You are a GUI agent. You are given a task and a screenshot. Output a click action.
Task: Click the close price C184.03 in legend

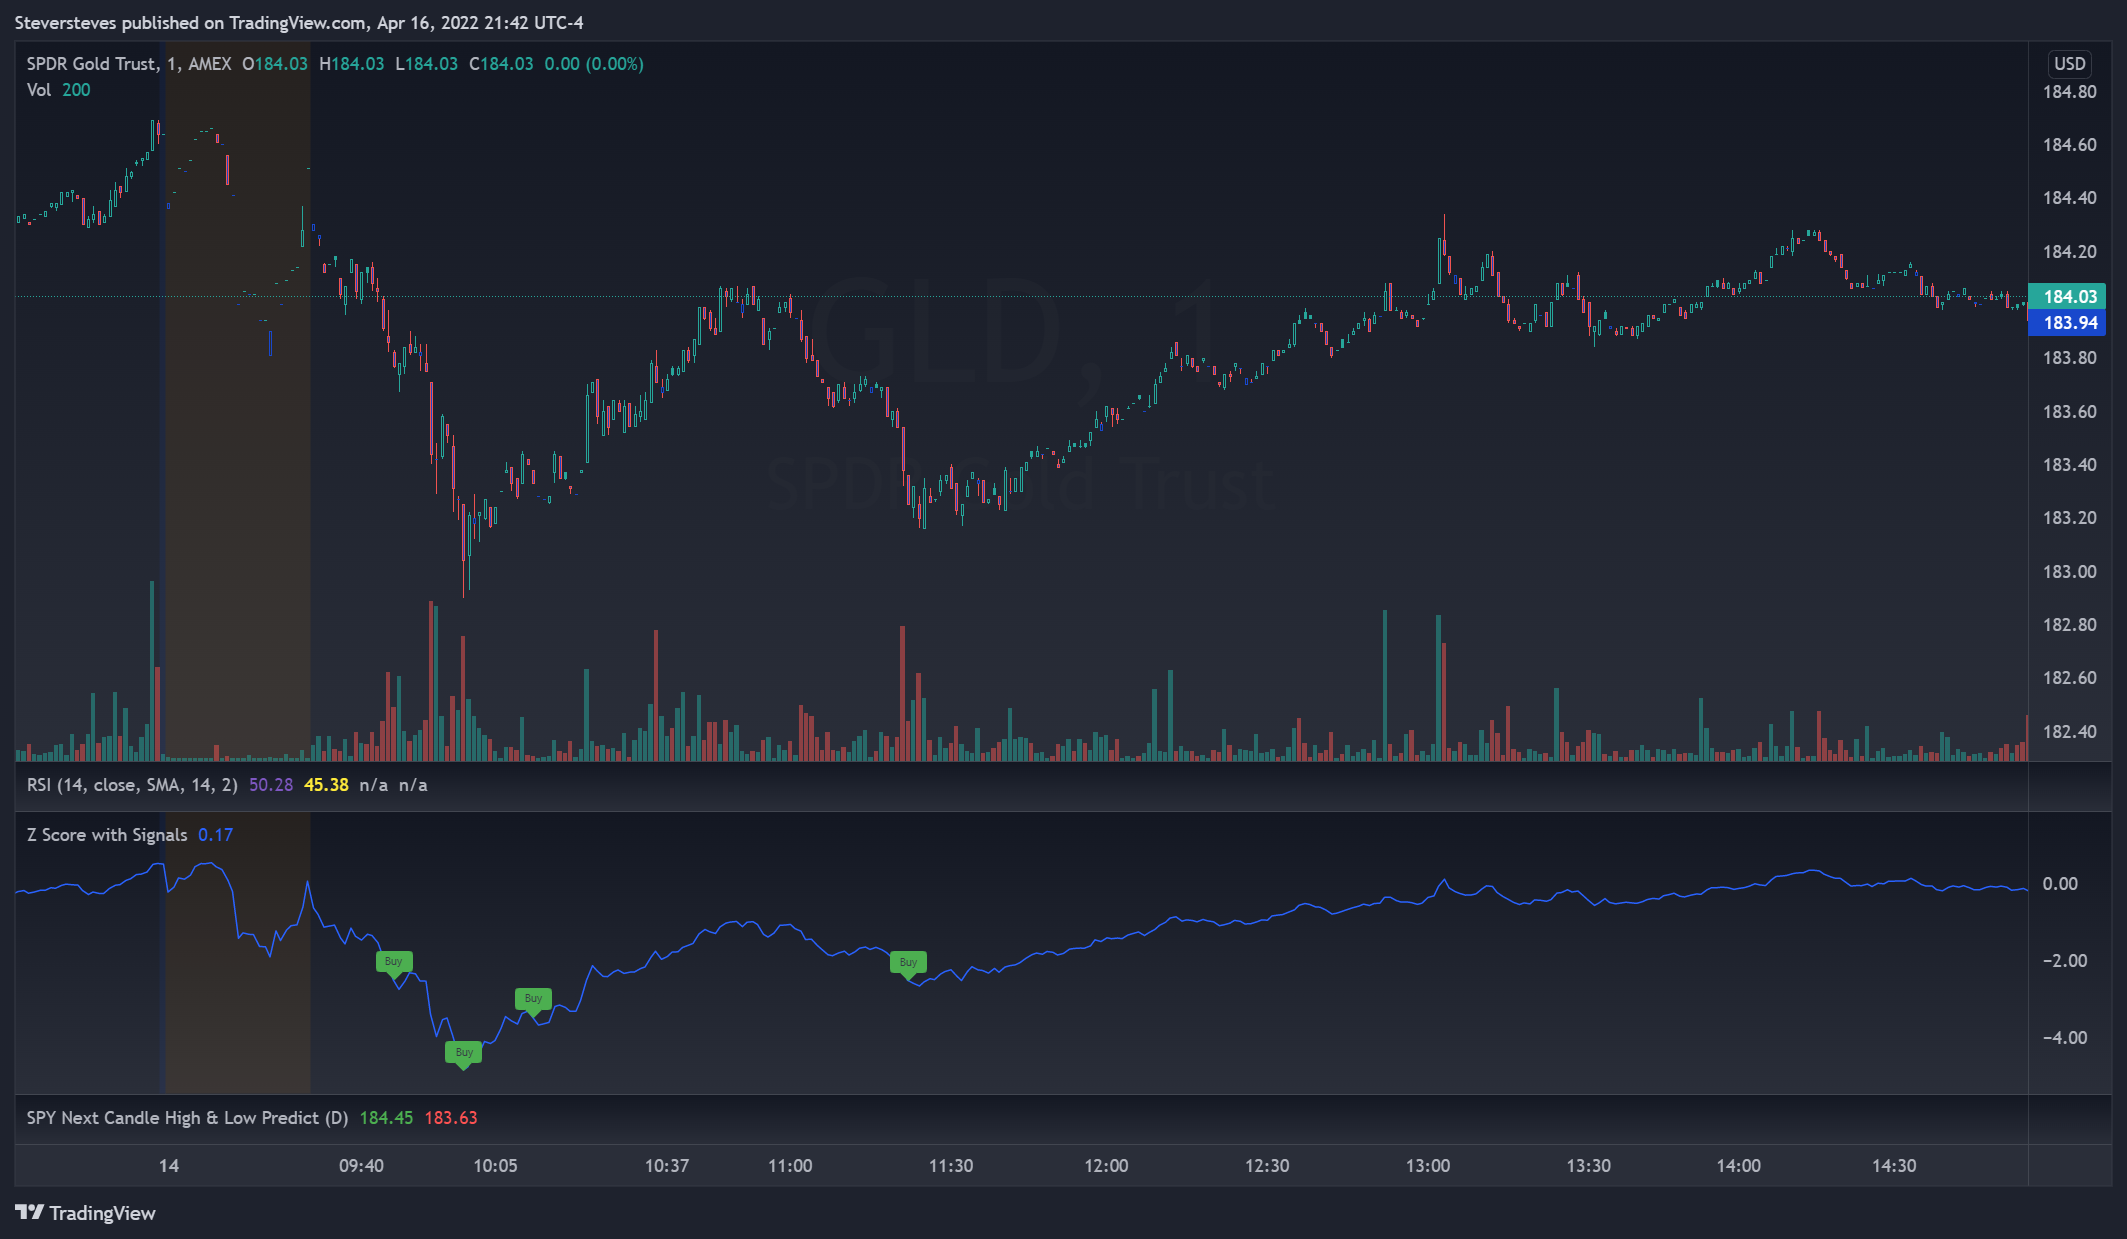(x=501, y=64)
